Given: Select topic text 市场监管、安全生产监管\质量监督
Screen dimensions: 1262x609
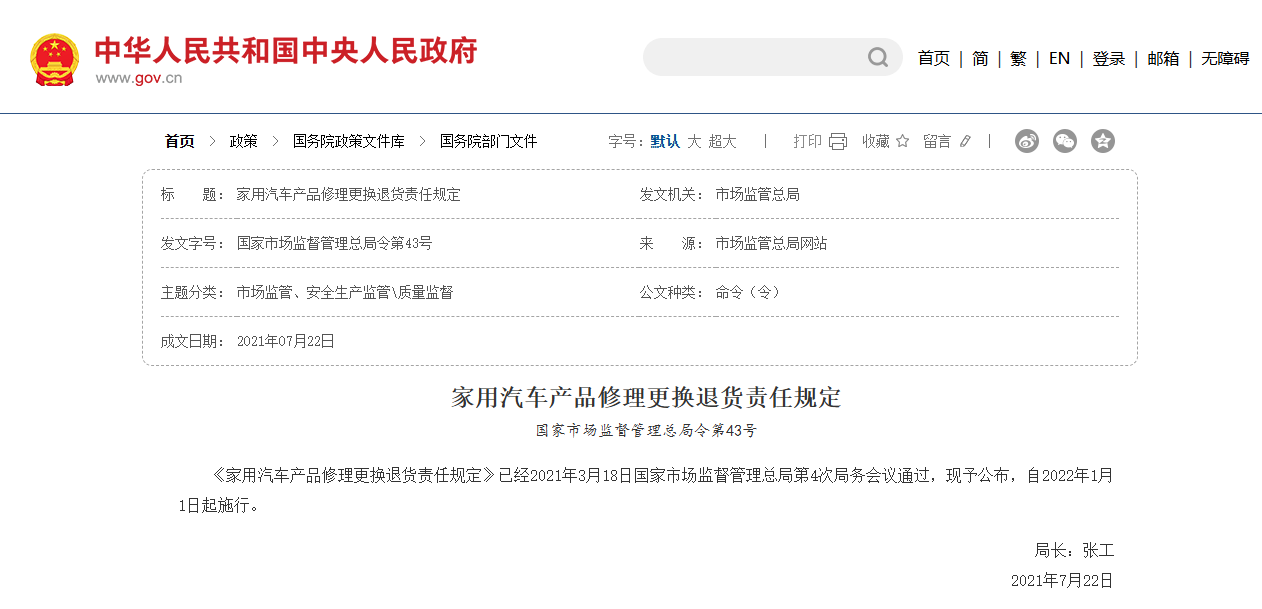Looking at the screenshot, I should point(345,292).
